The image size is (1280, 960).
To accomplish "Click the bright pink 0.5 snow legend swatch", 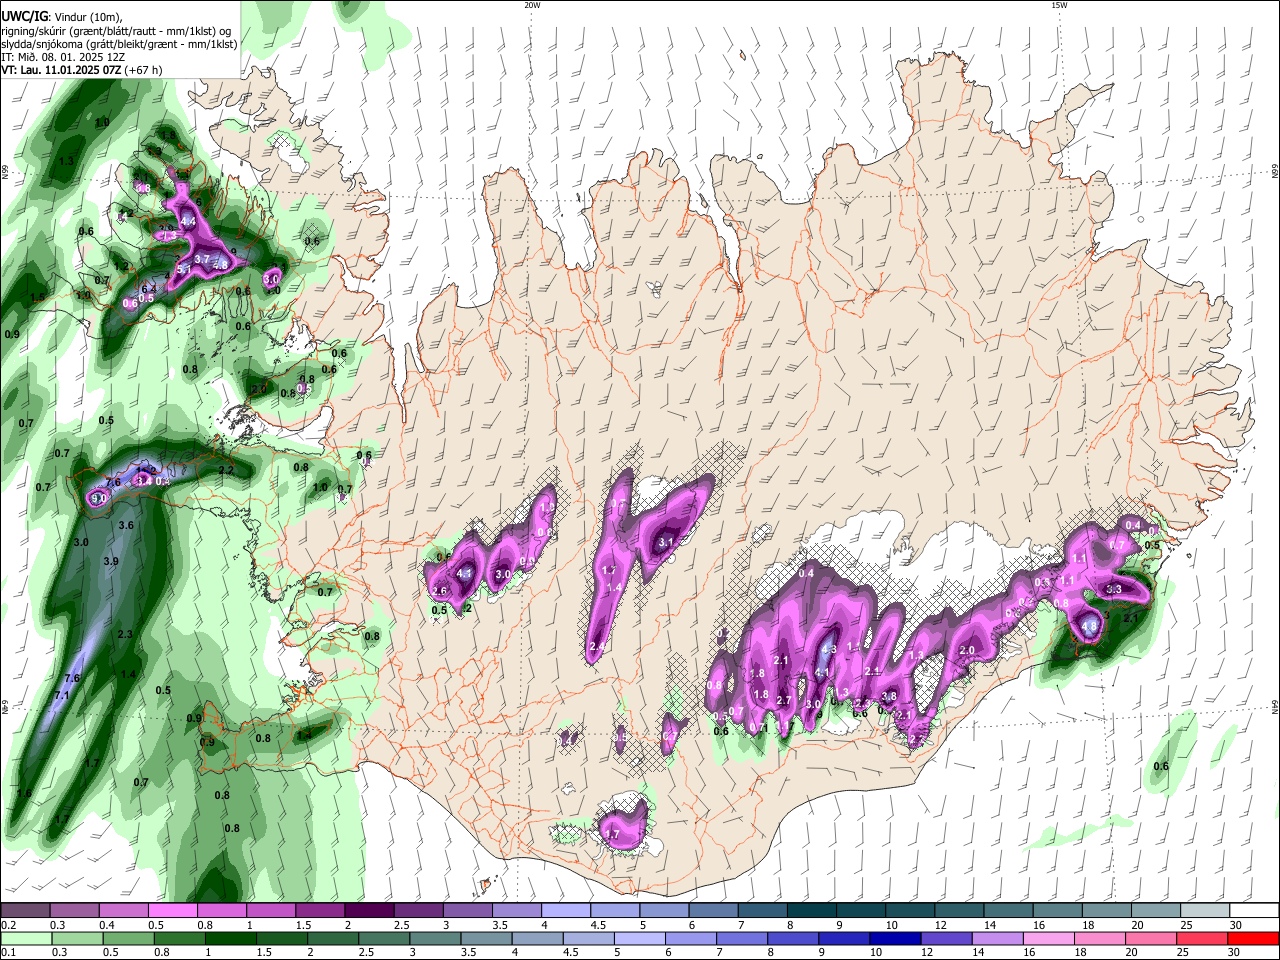I will point(172,910).
